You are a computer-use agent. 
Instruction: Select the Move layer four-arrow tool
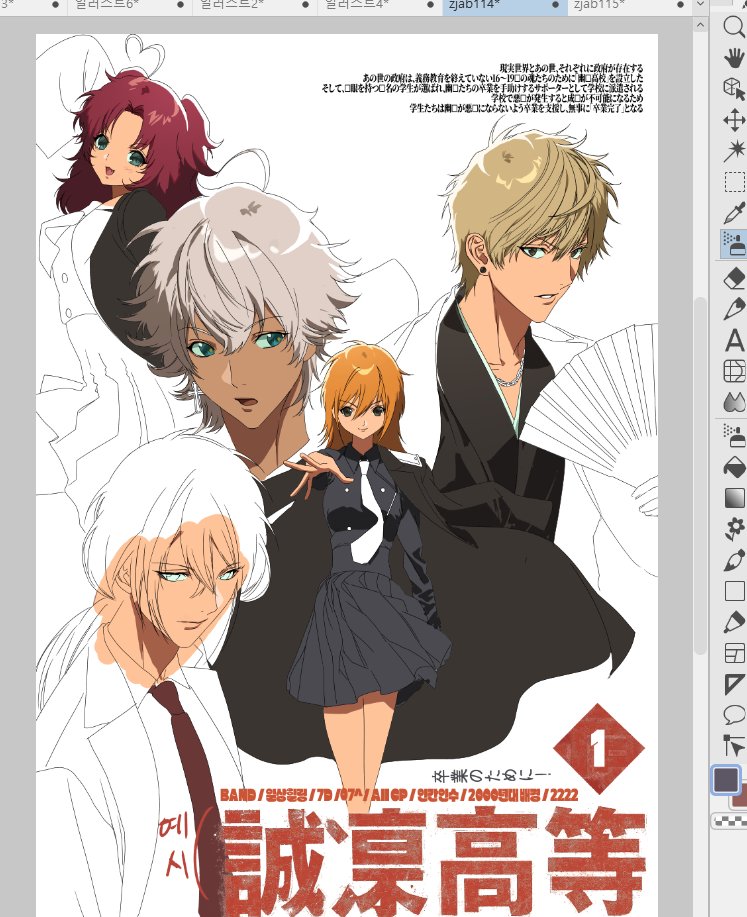[x=734, y=120]
